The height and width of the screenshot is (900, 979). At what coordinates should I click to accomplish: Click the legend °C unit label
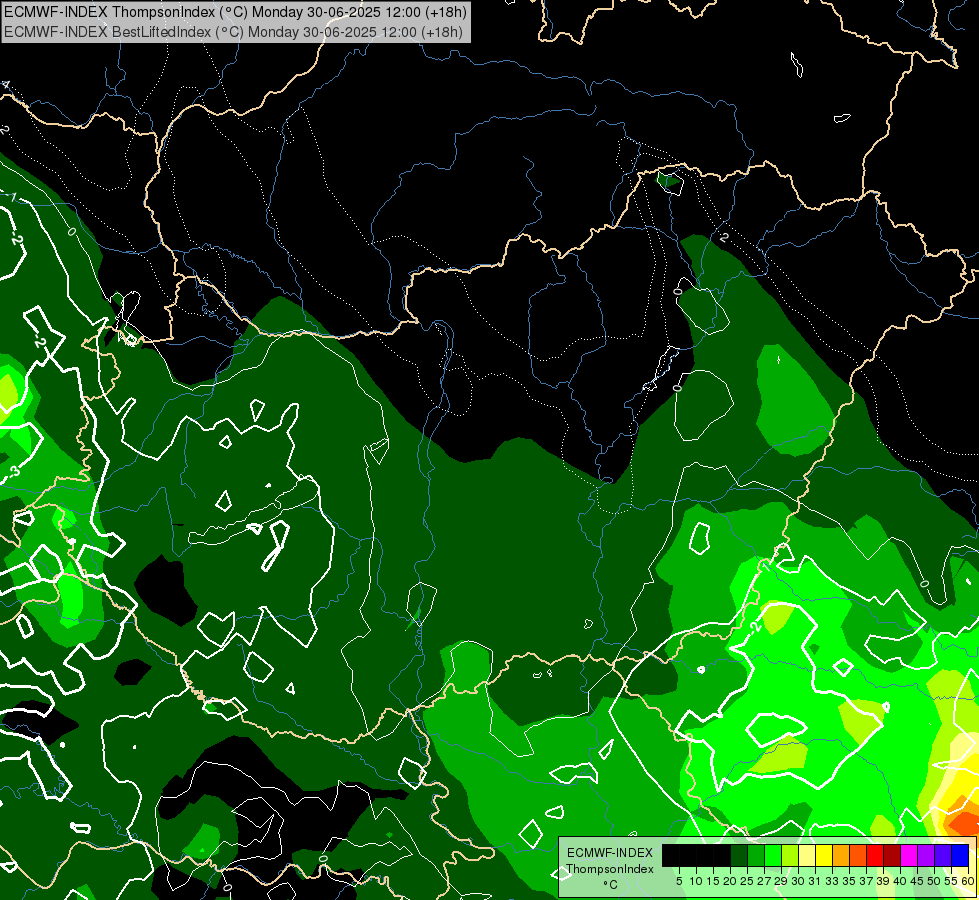coord(611,885)
